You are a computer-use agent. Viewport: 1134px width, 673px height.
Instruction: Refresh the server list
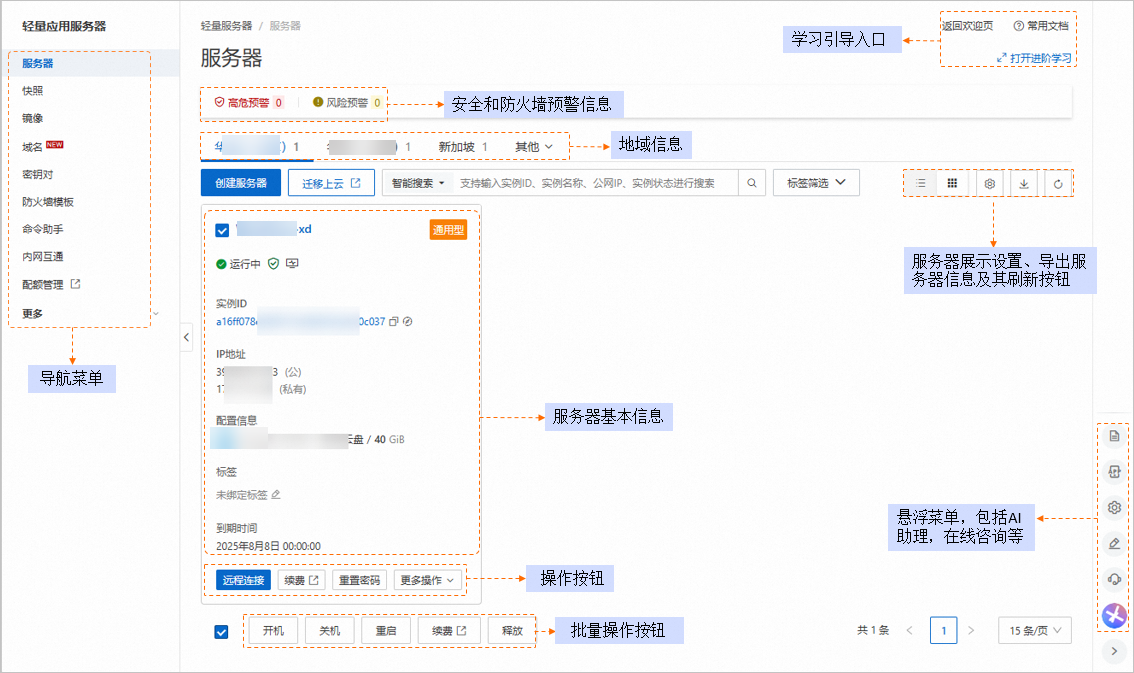[1058, 184]
